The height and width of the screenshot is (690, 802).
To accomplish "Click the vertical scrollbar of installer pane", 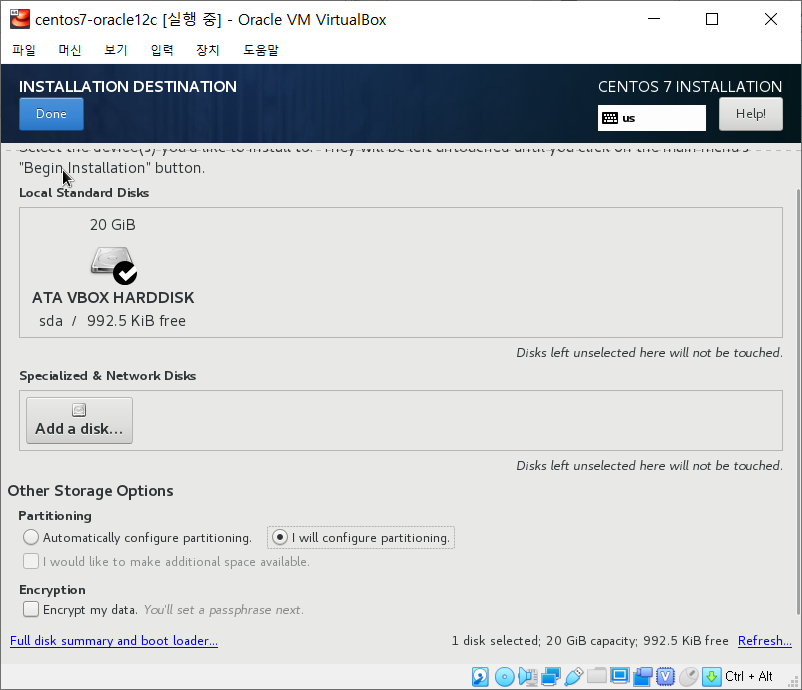I will (798, 402).
